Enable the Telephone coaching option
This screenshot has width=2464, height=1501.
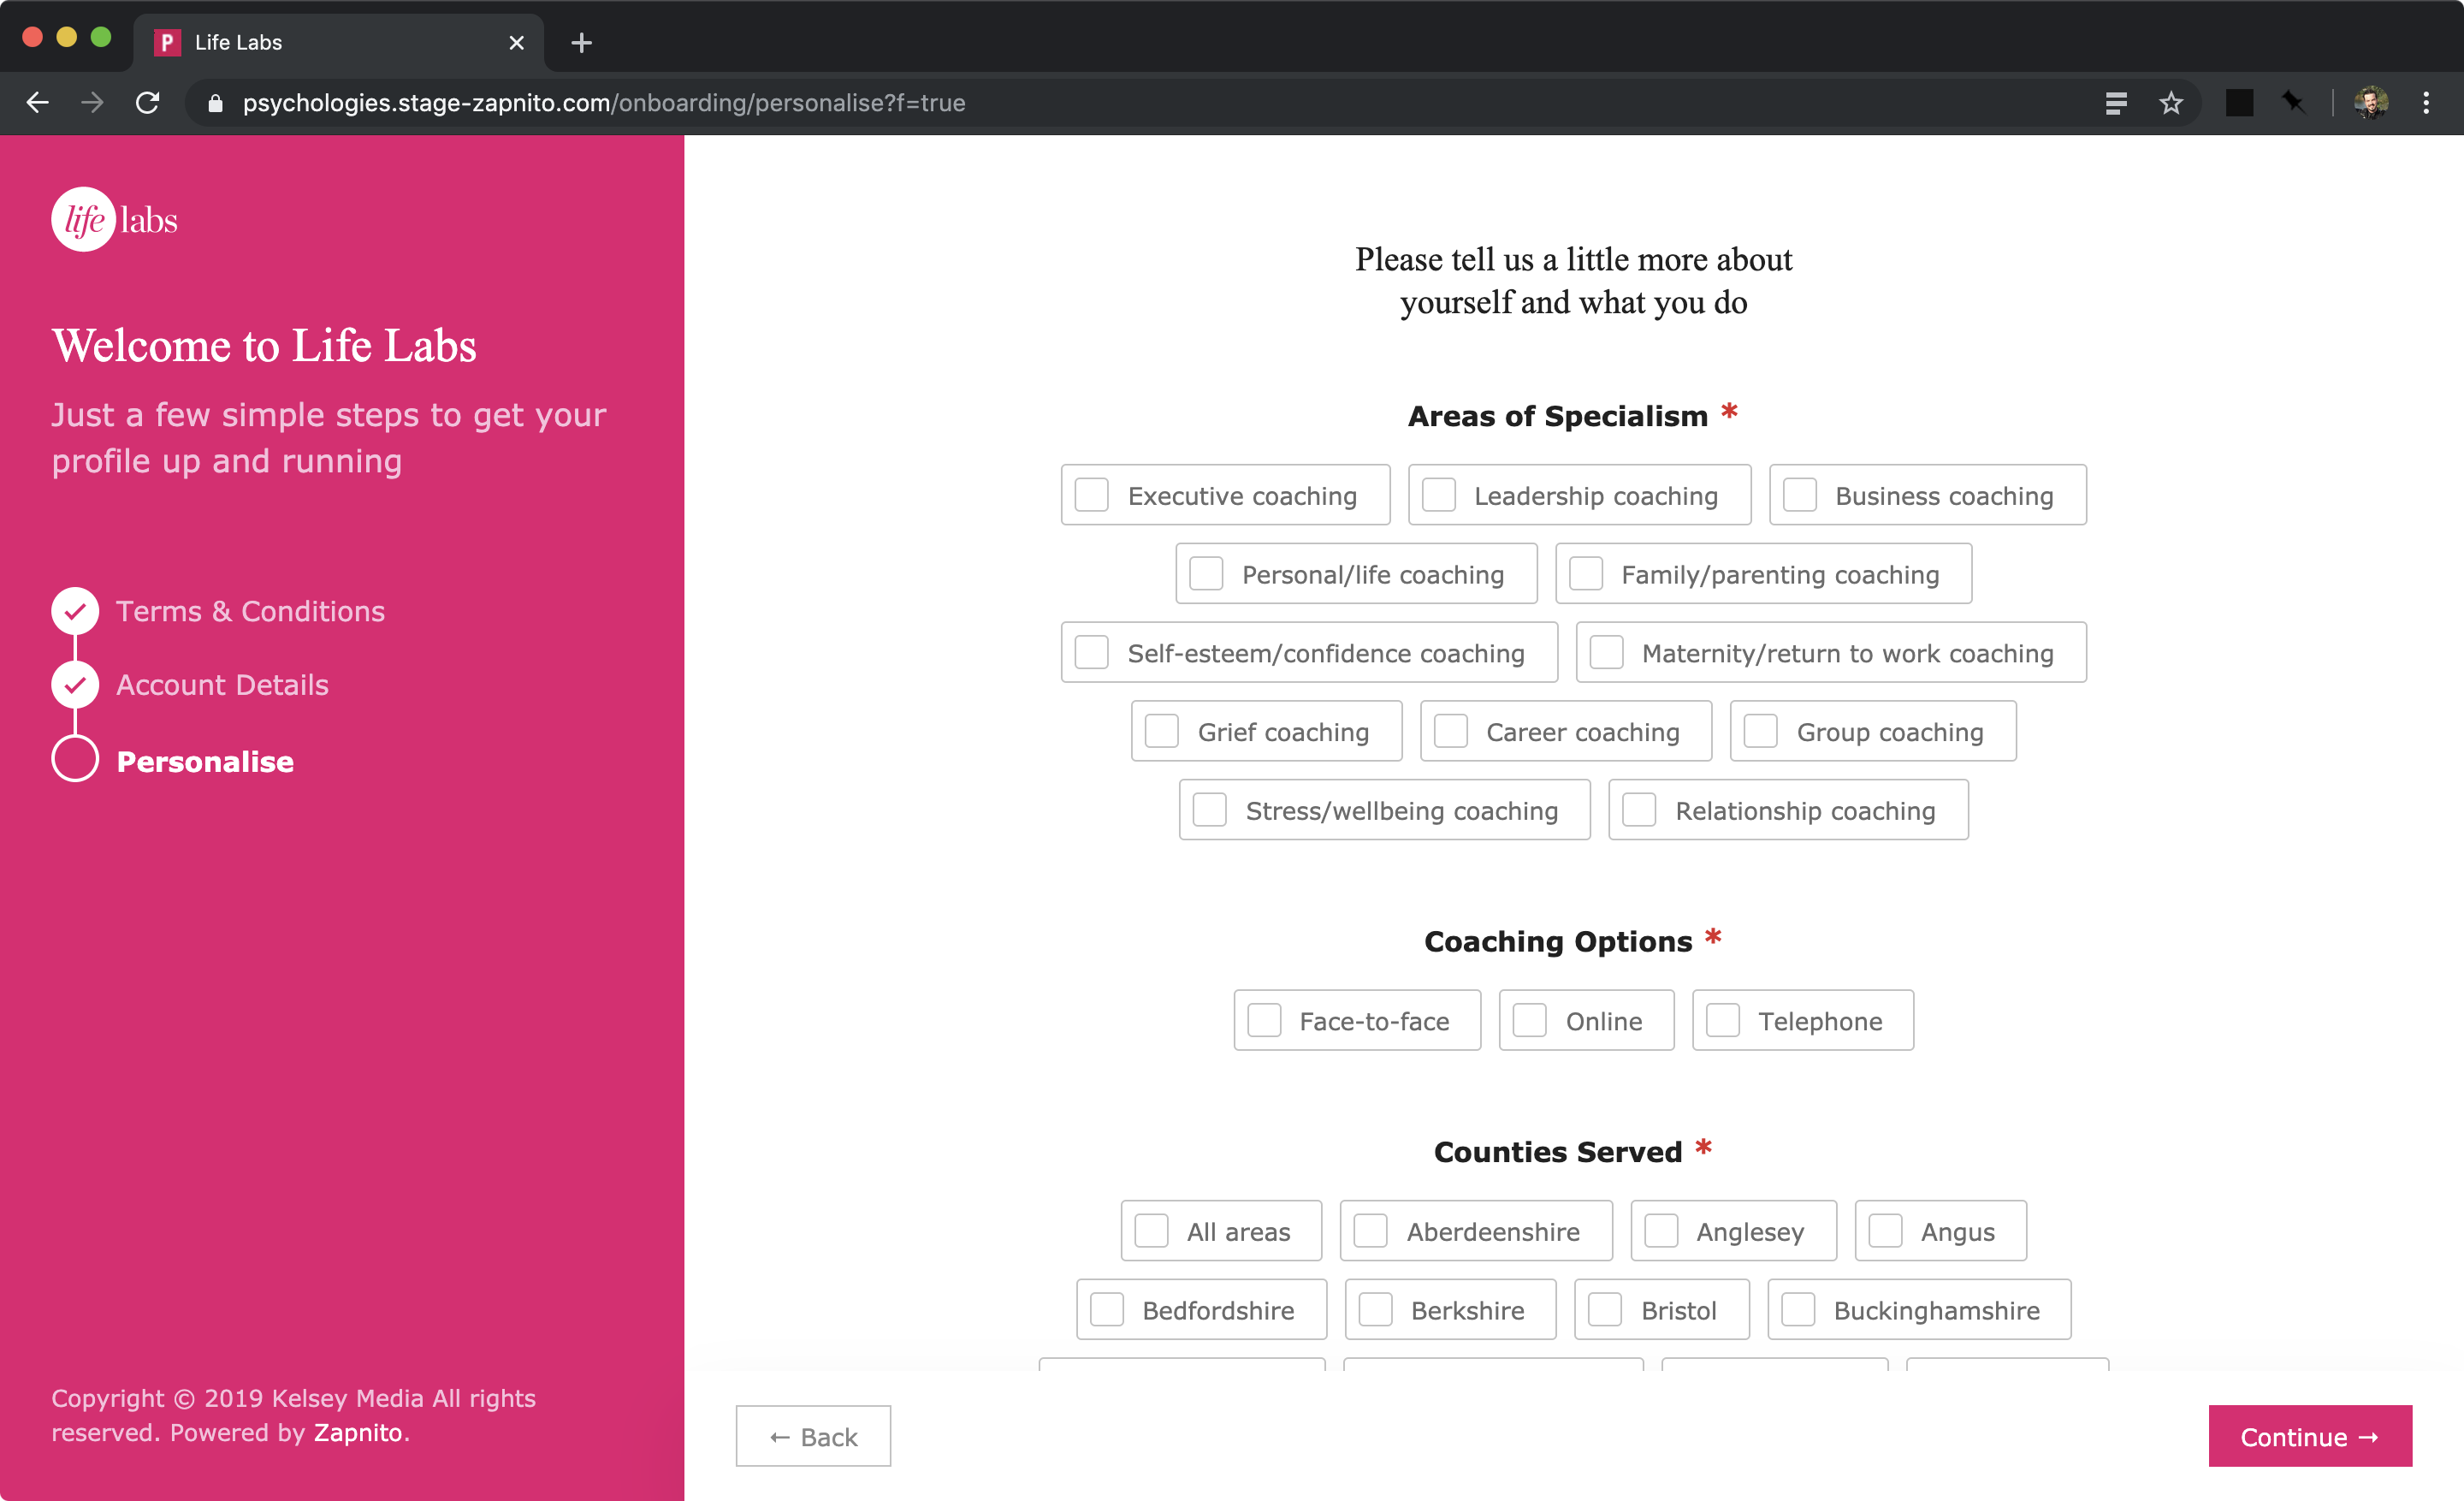[1723, 1020]
